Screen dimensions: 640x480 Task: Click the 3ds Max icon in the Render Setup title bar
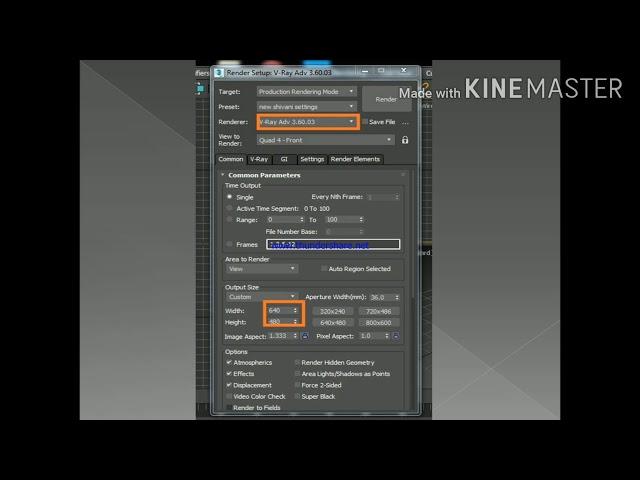219,73
